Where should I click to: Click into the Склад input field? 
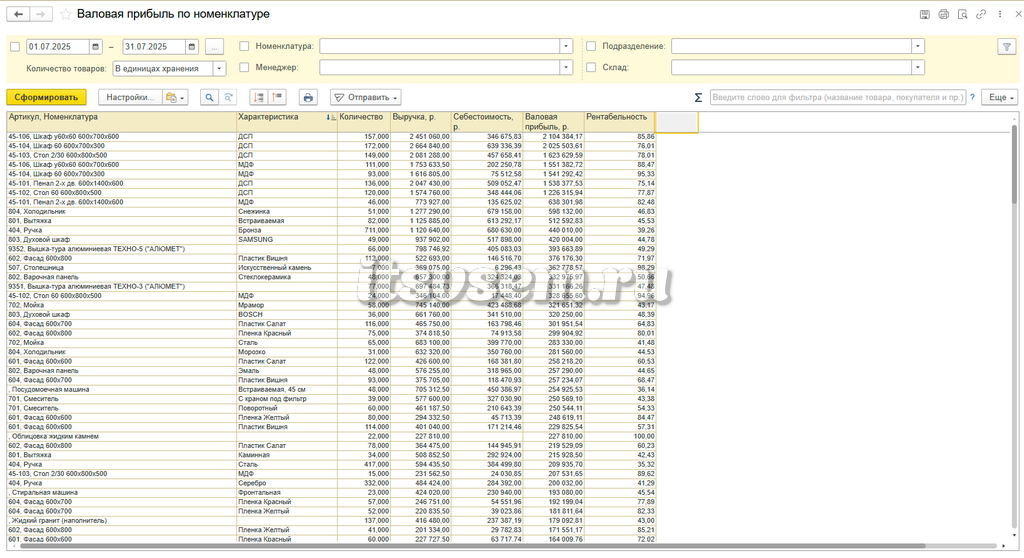tap(792, 67)
